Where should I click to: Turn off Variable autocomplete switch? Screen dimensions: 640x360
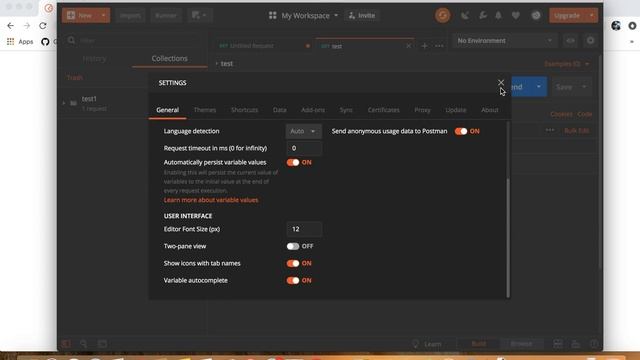click(293, 280)
